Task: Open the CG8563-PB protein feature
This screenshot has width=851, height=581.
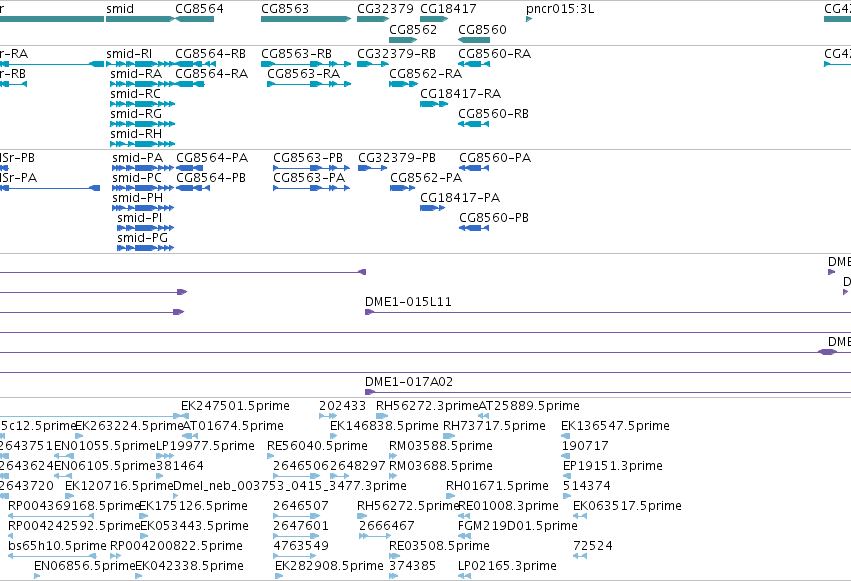Action: point(312,168)
